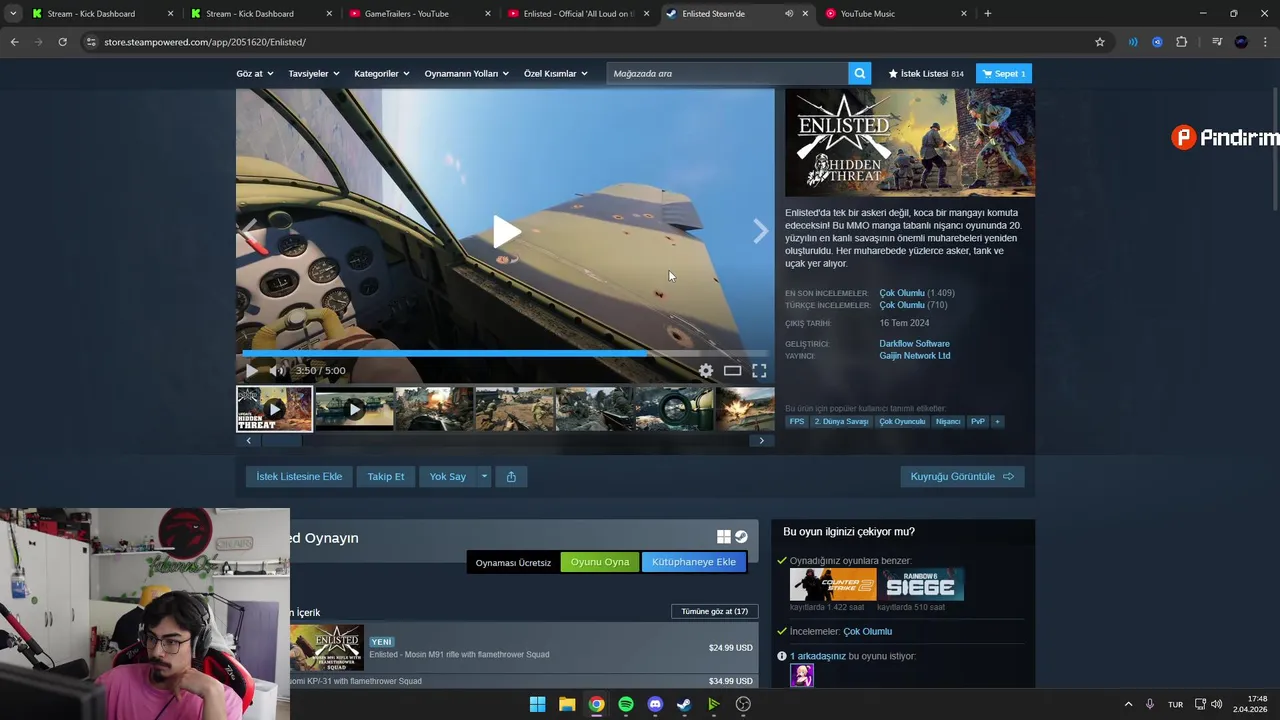This screenshot has height=720, width=1280.
Task: Enter fullscreen on the trailer player
Action: [759, 370]
